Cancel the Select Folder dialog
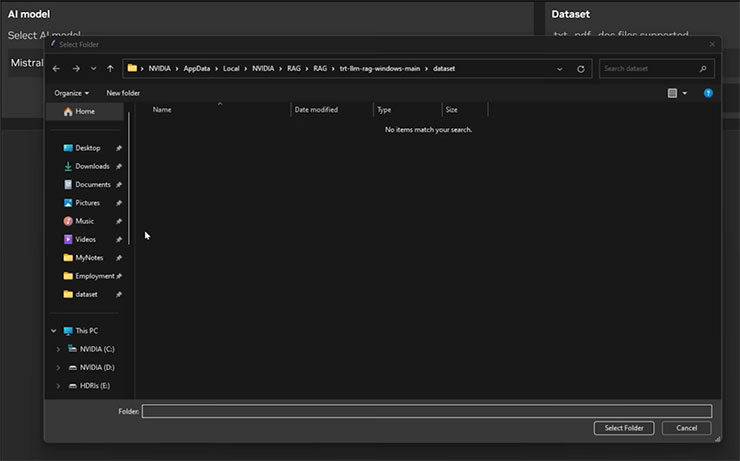 click(686, 428)
